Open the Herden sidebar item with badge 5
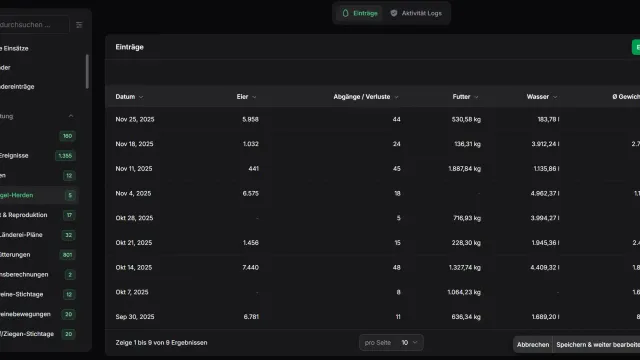The image size is (640, 360). click(x=38, y=195)
